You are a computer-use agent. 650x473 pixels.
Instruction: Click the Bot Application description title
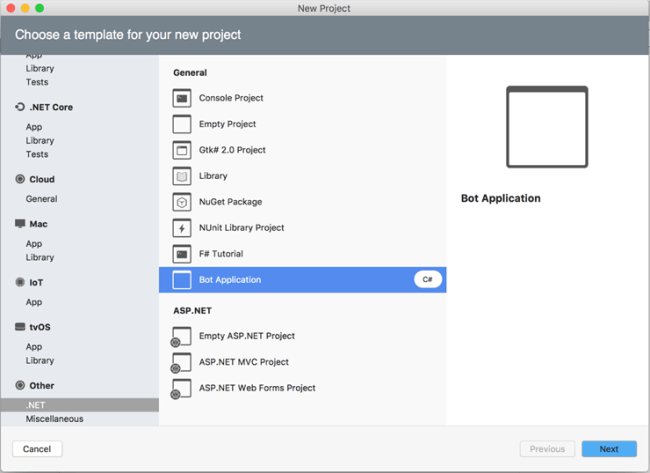501,198
